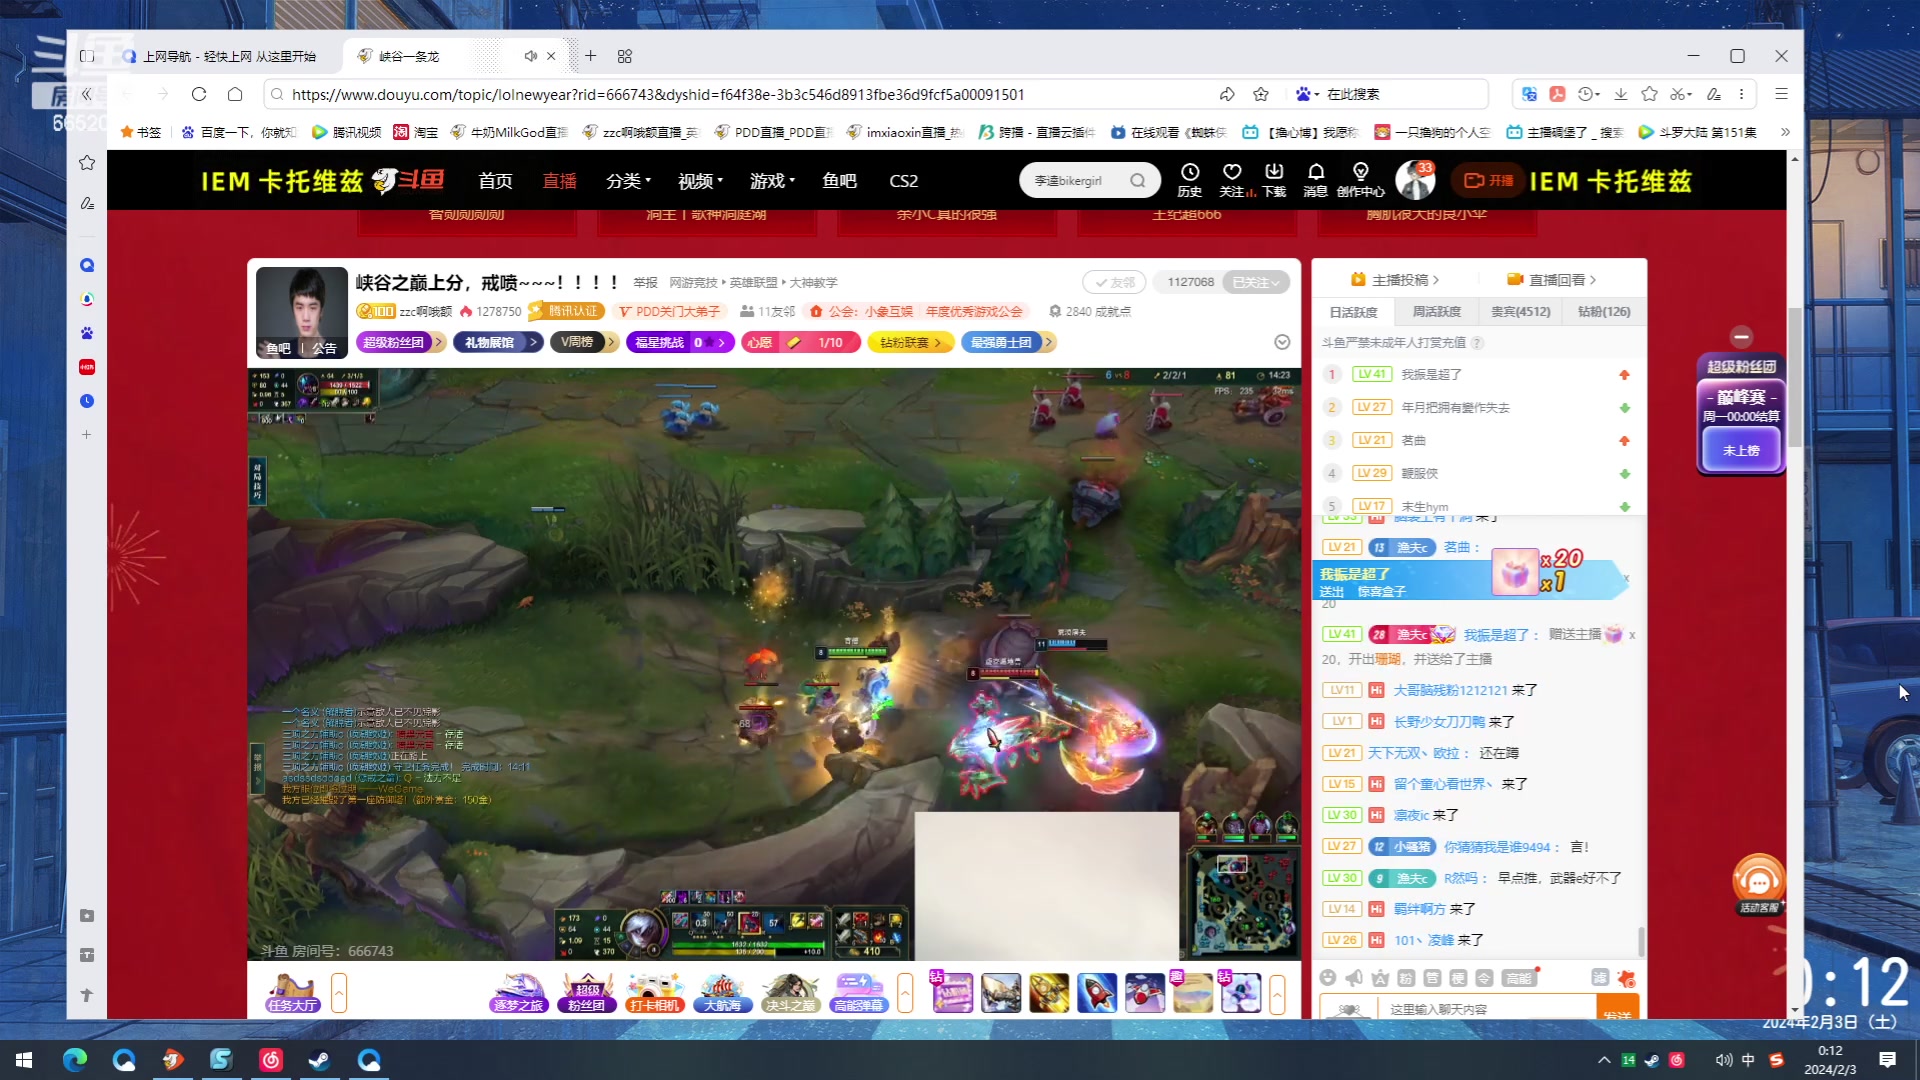Viewport: 1920px width, 1080px height.
Task: Switch to the 日活跃度 tab
Action: (1354, 312)
